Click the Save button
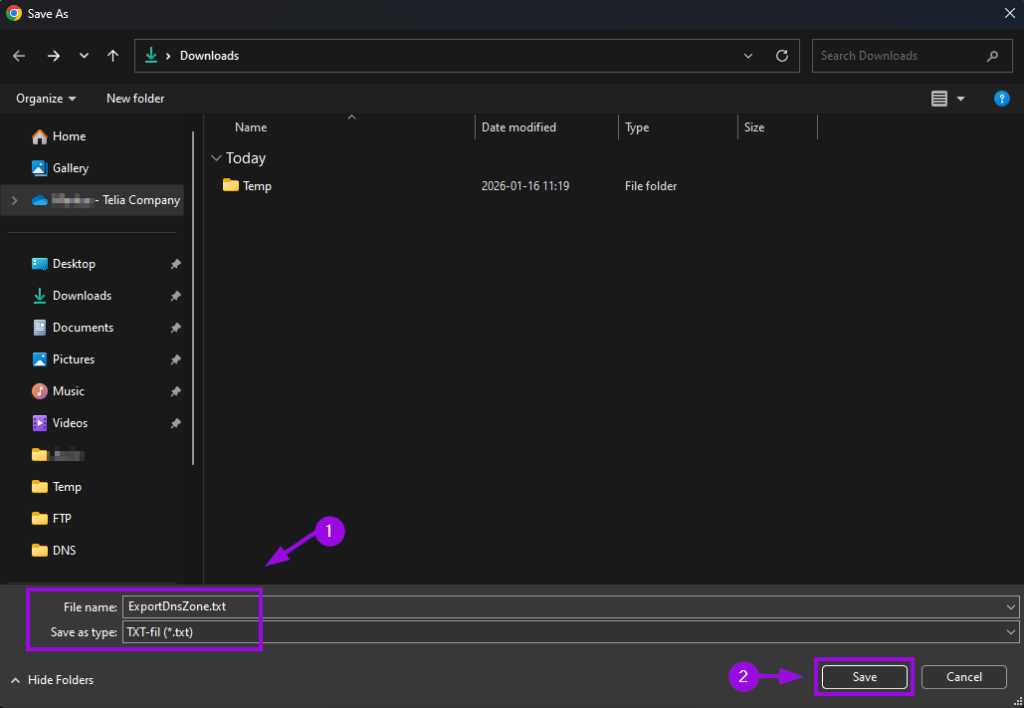Screen dimensions: 1024x708 pyautogui.click(x=864, y=677)
